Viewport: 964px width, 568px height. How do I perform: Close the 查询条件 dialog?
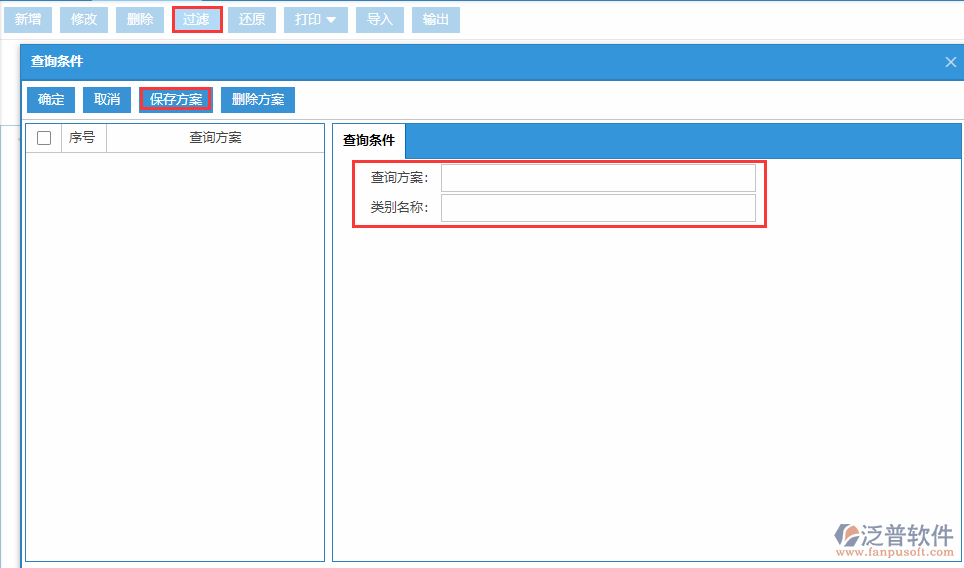click(x=950, y=62)
